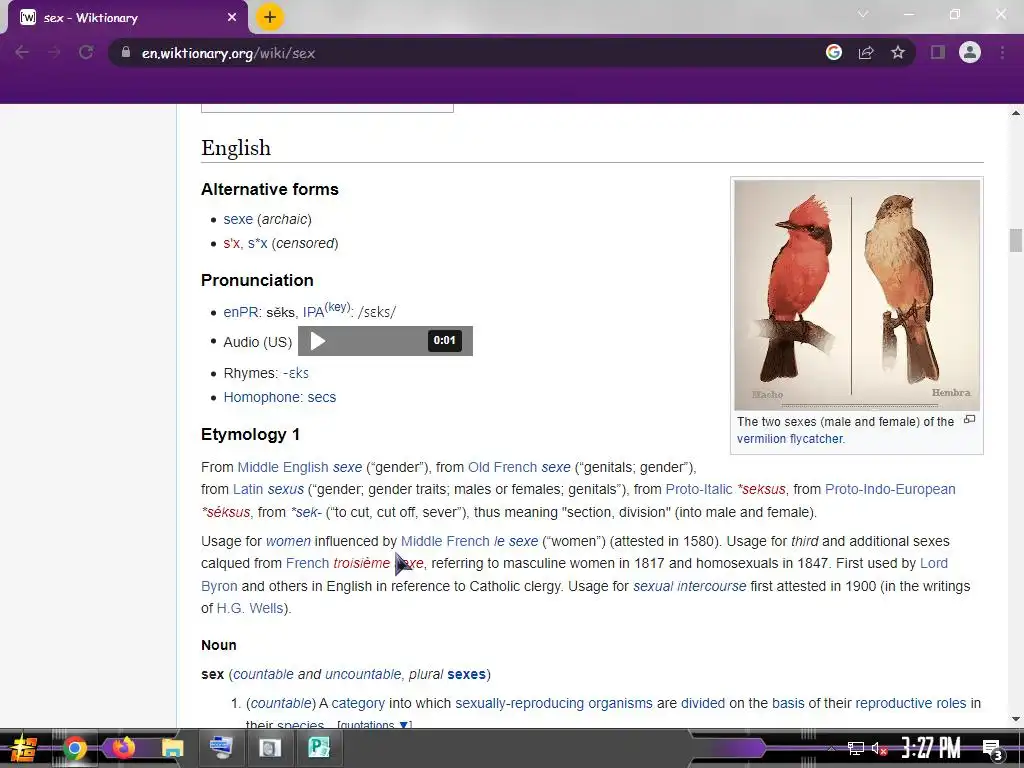This screenshot has width=1024, height=768.
Task: Open the 'le sexe' link
Action: pyautogui.click(x=516, y=541)
